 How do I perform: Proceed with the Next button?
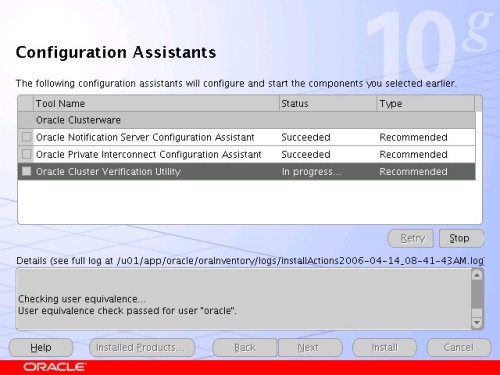click(x=310, y=348)
